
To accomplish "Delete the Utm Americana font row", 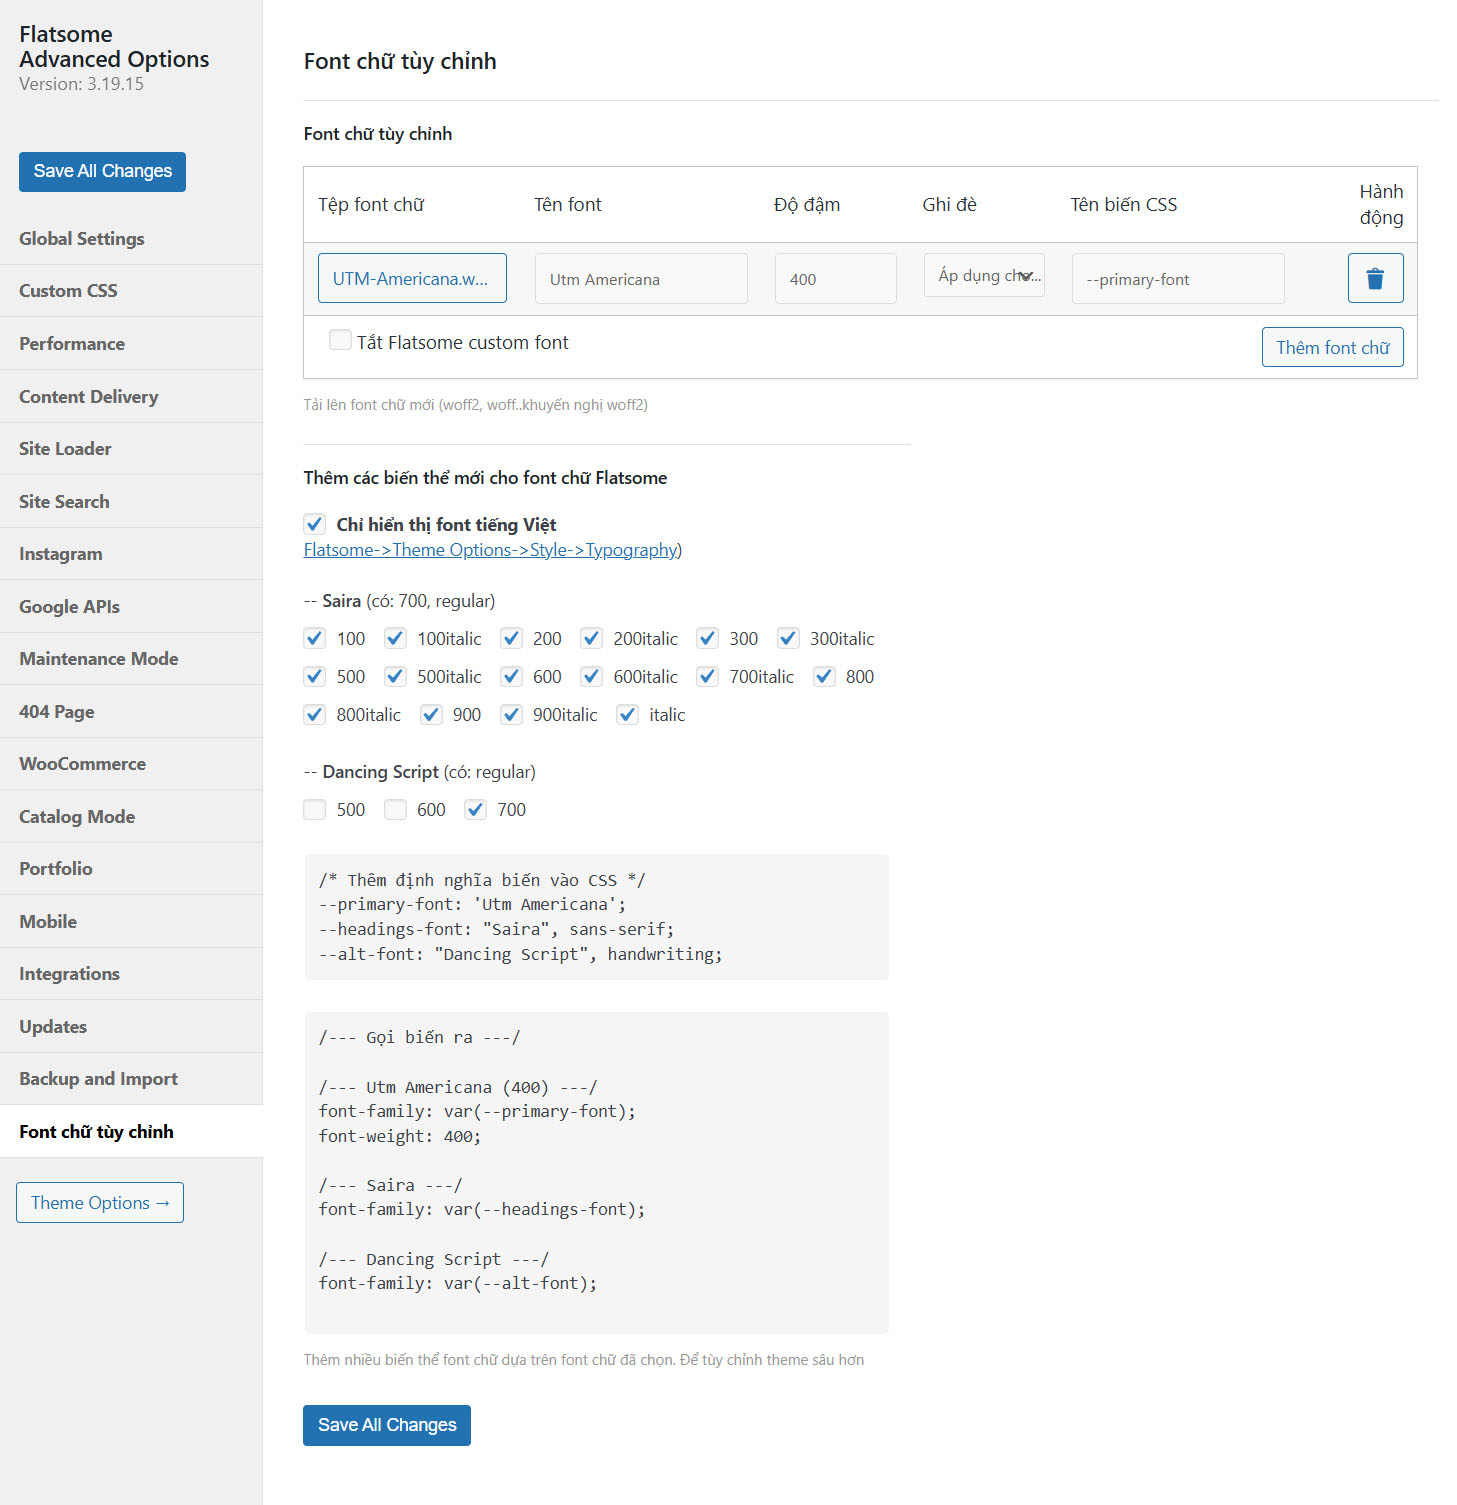I will coord(1375,278).
